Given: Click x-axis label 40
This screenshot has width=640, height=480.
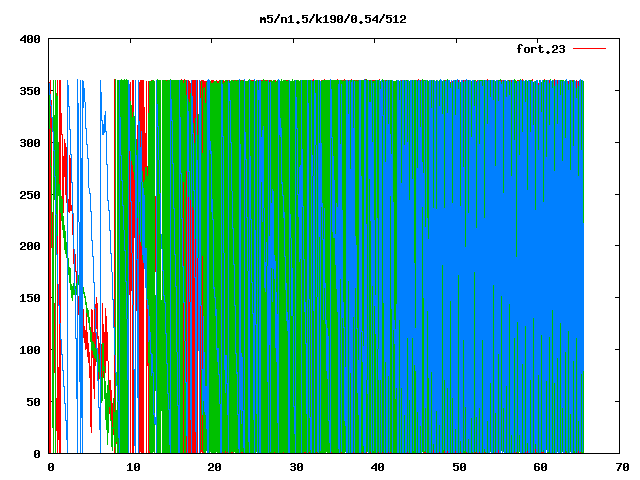Looking at the screenshot, I should click(378, 467).
